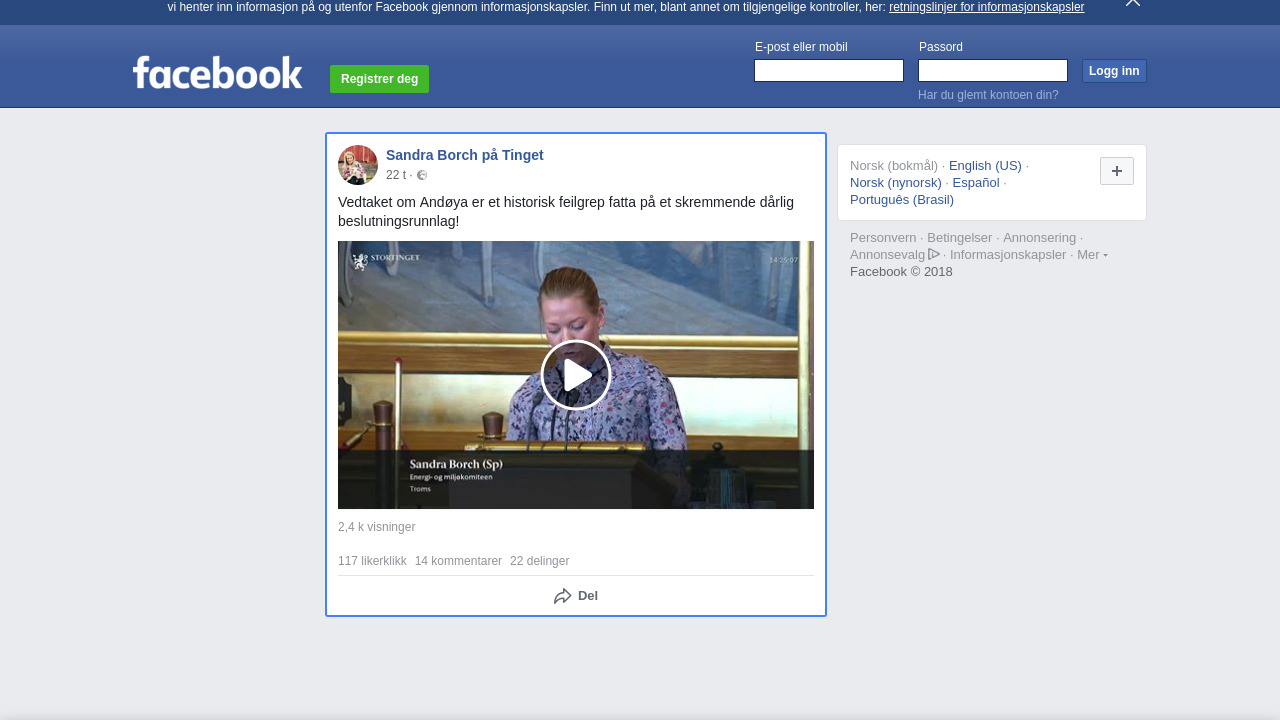
Task: View the 14 kommentarer
Action: click(458, 561)
